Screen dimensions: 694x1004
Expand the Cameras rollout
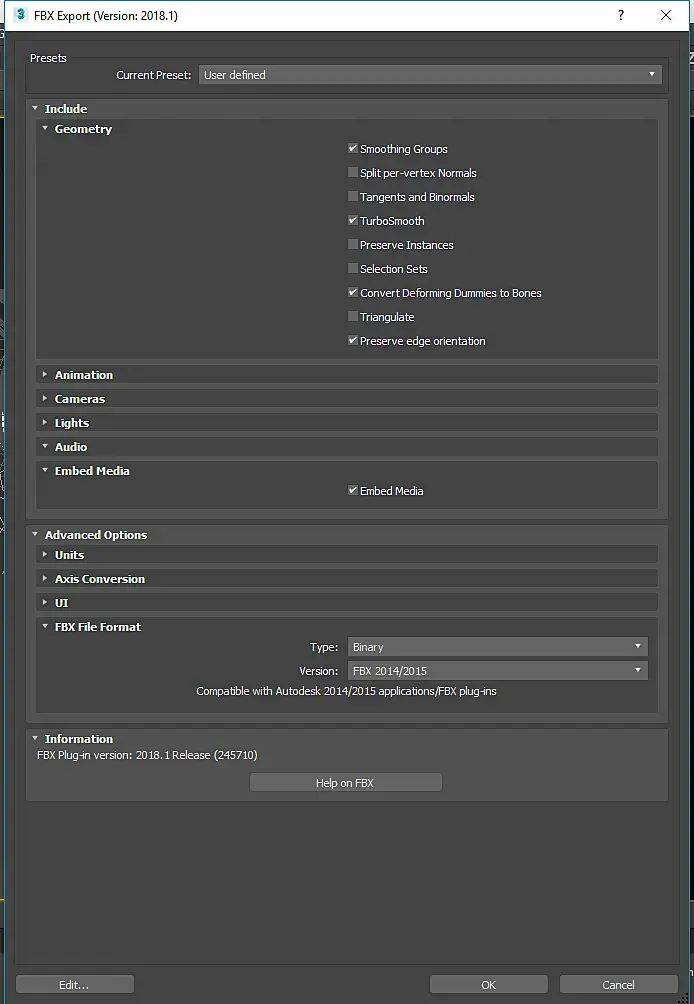(45, 398)
